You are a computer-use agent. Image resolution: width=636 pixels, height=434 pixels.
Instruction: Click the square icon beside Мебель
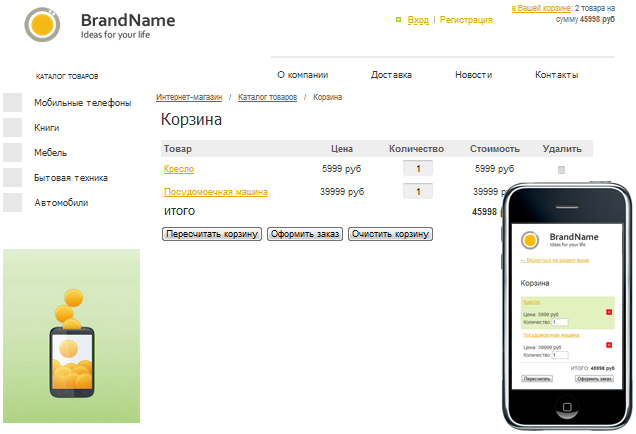coord(13,153)
